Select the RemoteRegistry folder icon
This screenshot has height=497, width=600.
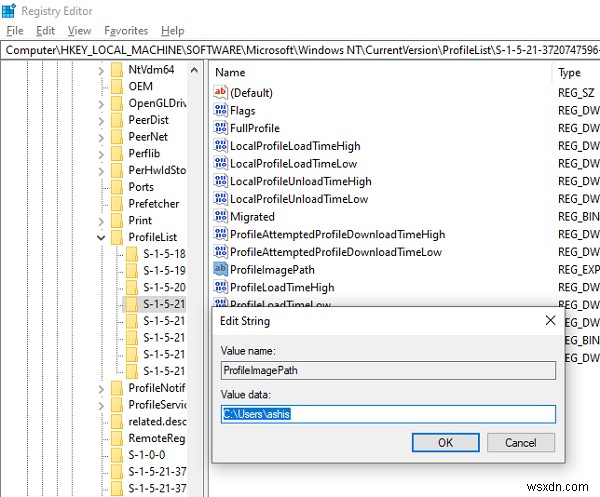coord(117,438)
